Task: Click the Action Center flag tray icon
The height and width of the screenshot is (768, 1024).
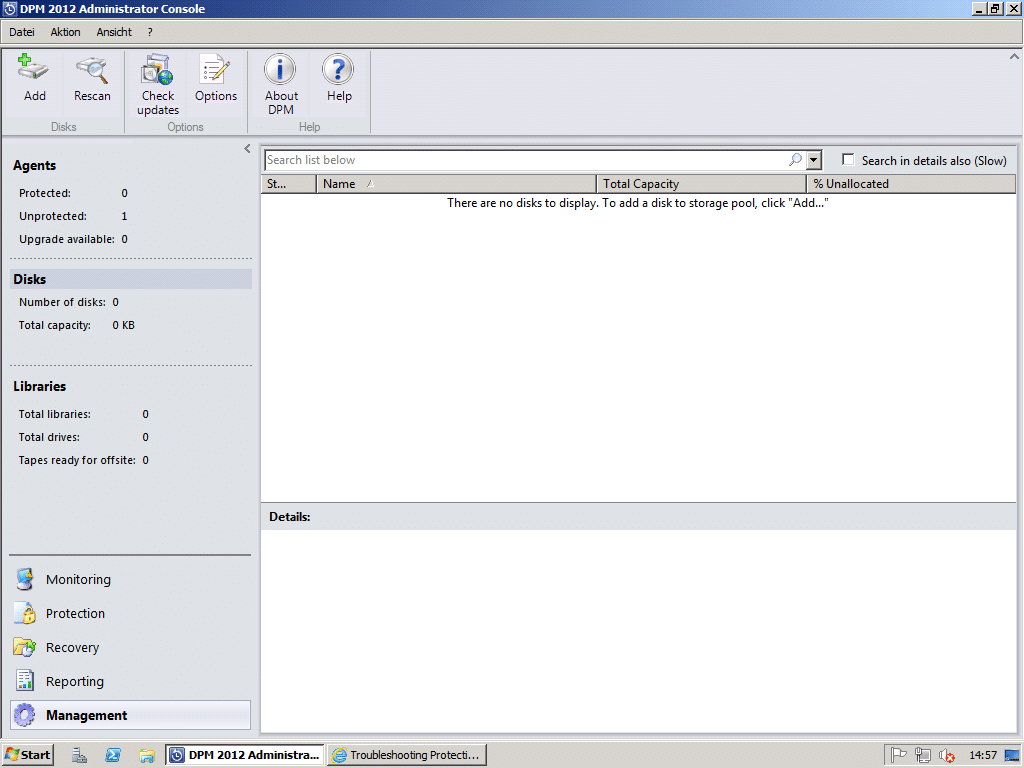Action: [899, 755]
